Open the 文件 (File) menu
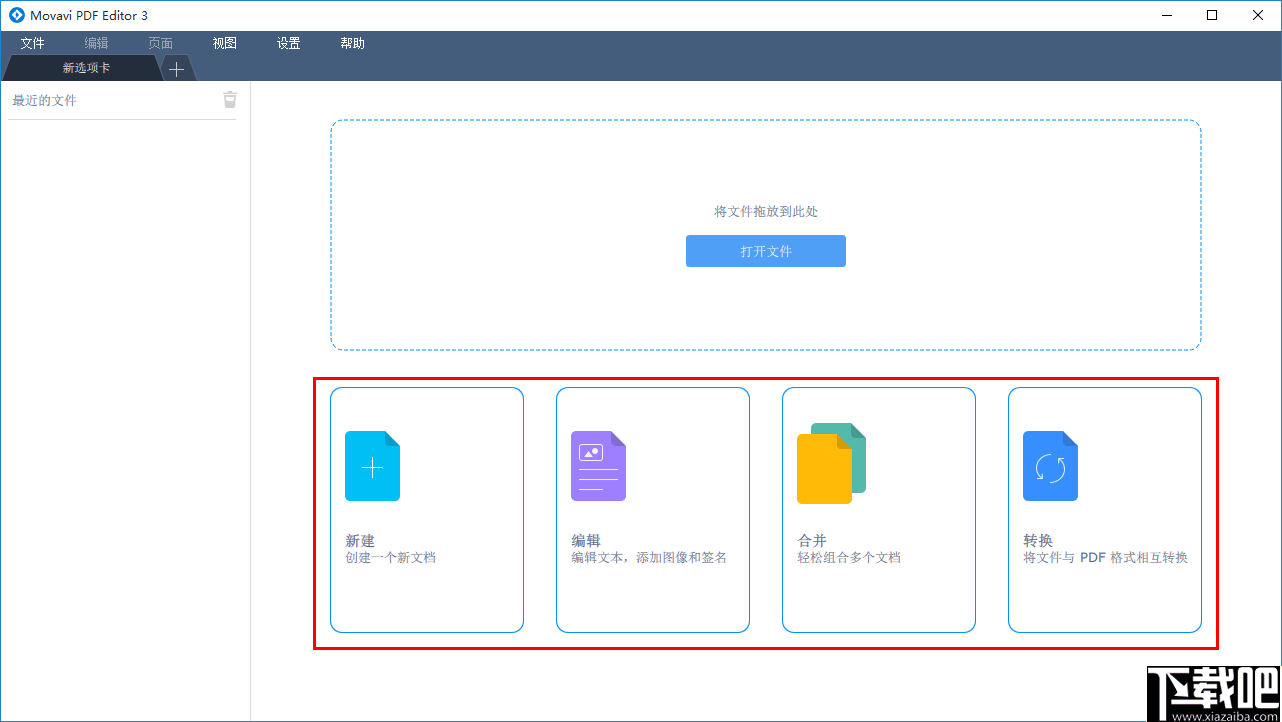The width and height of the screenshot is (1282, 722). coord(32,43)
